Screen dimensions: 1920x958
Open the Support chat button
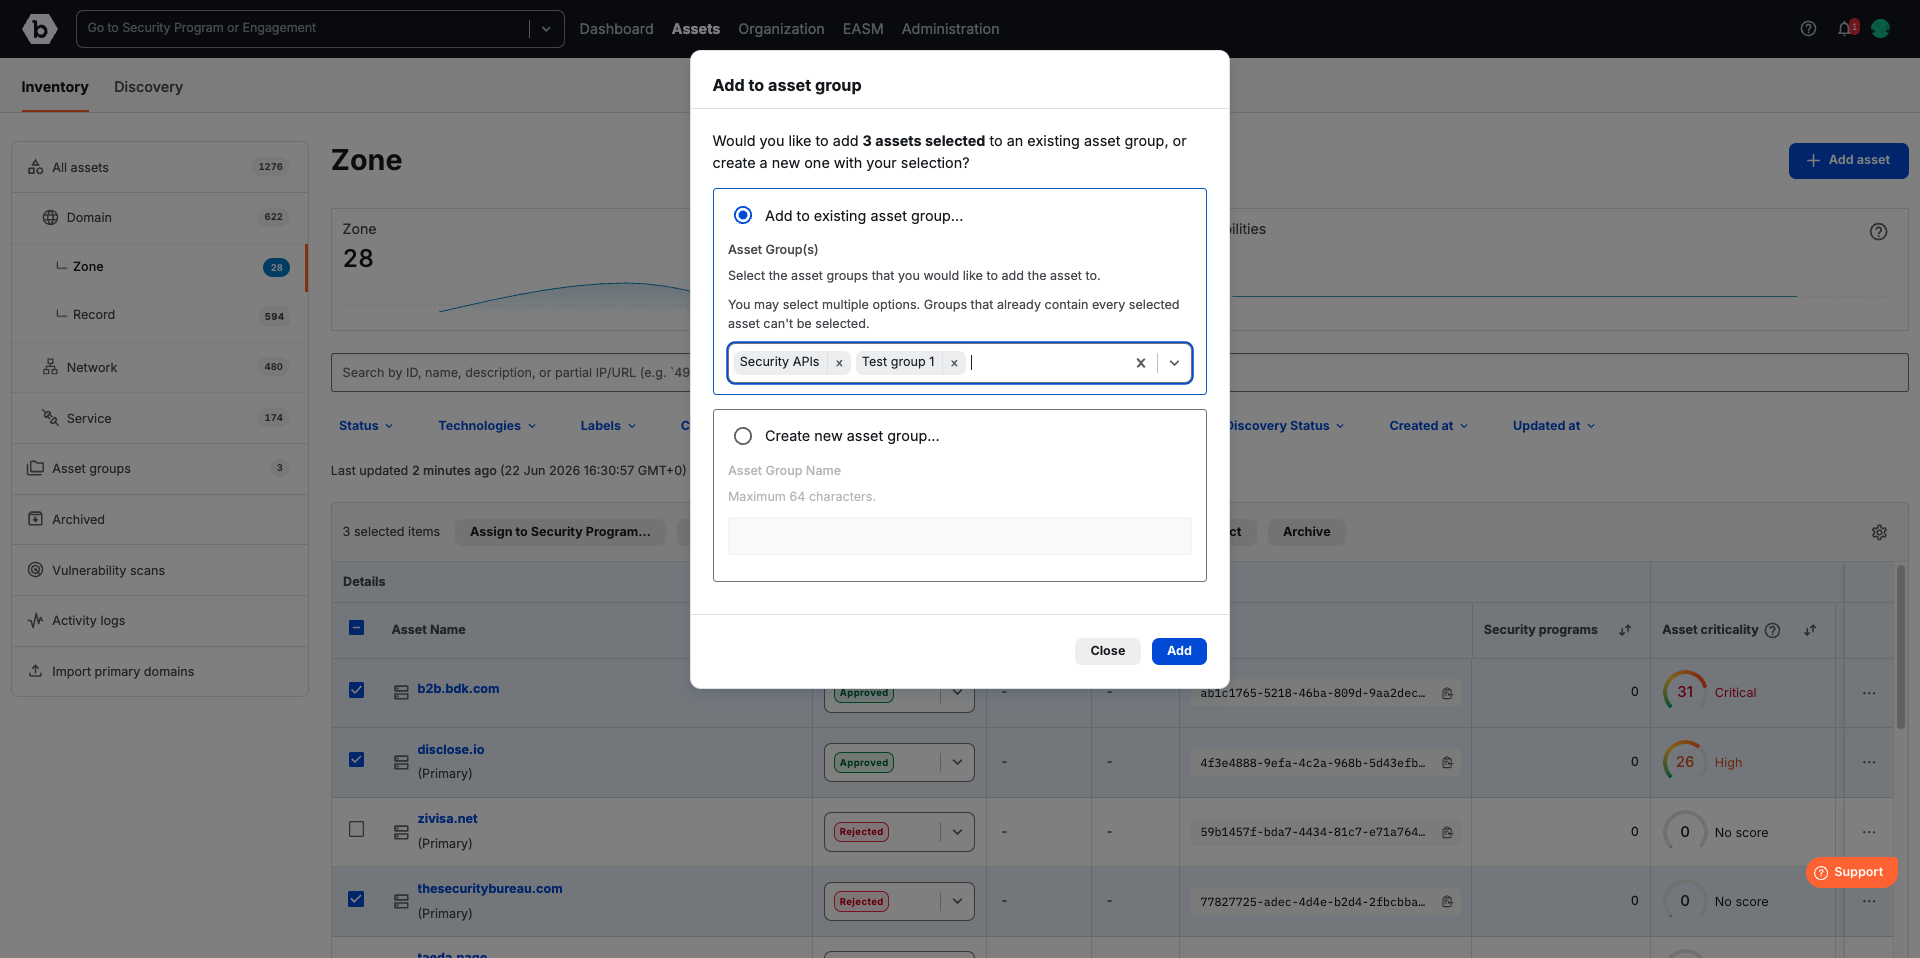pos(1851,872)
